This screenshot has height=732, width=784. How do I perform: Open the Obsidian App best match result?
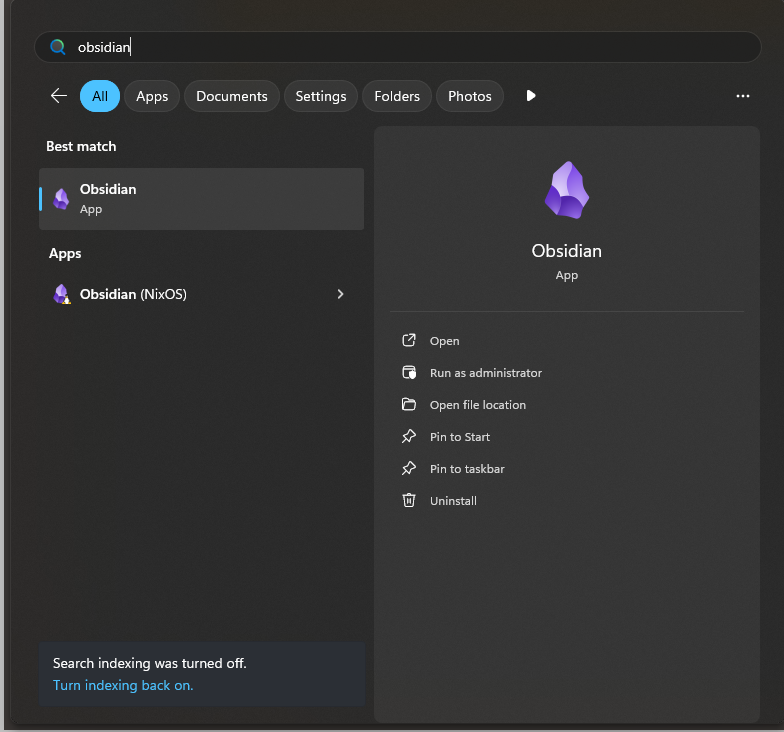click(x=202, y=199)
